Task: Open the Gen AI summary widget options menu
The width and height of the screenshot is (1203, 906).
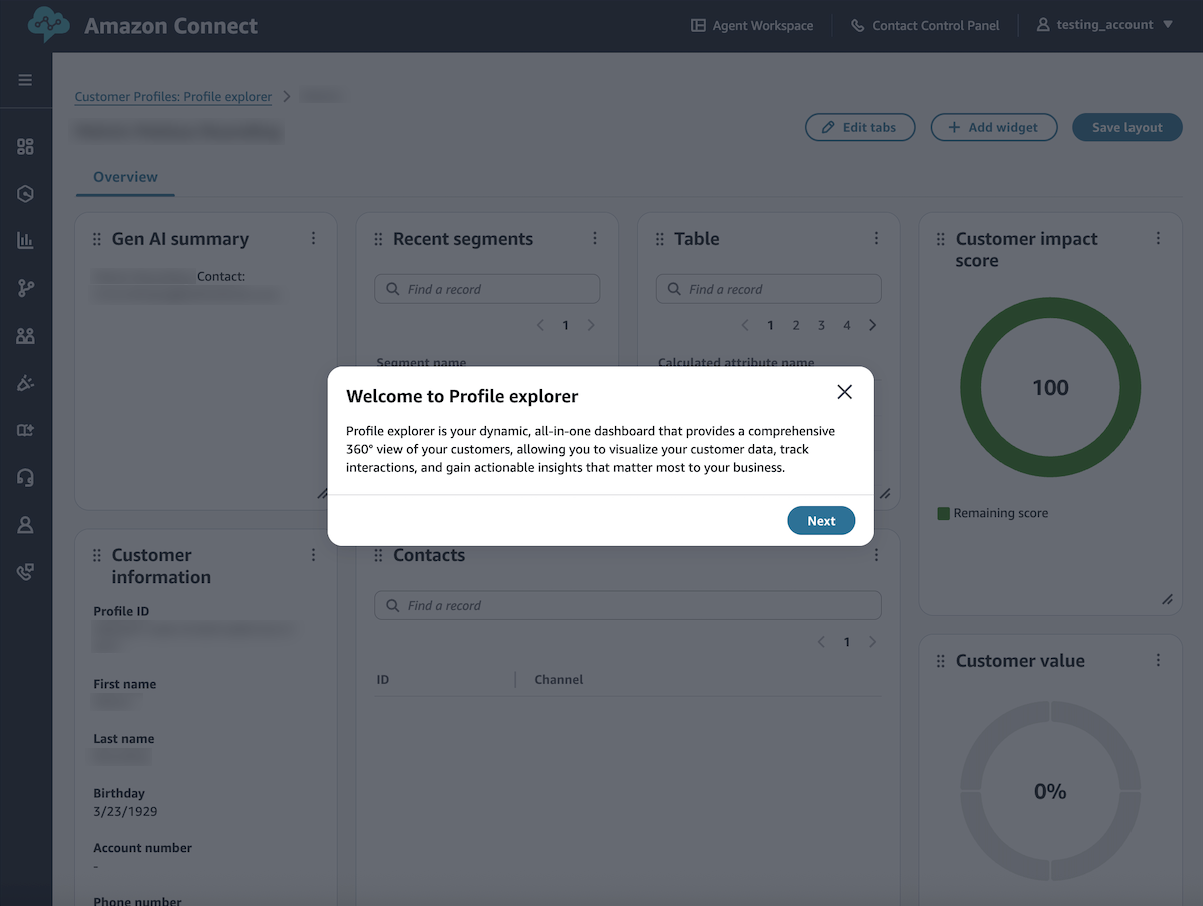Action: click(313, 238)
